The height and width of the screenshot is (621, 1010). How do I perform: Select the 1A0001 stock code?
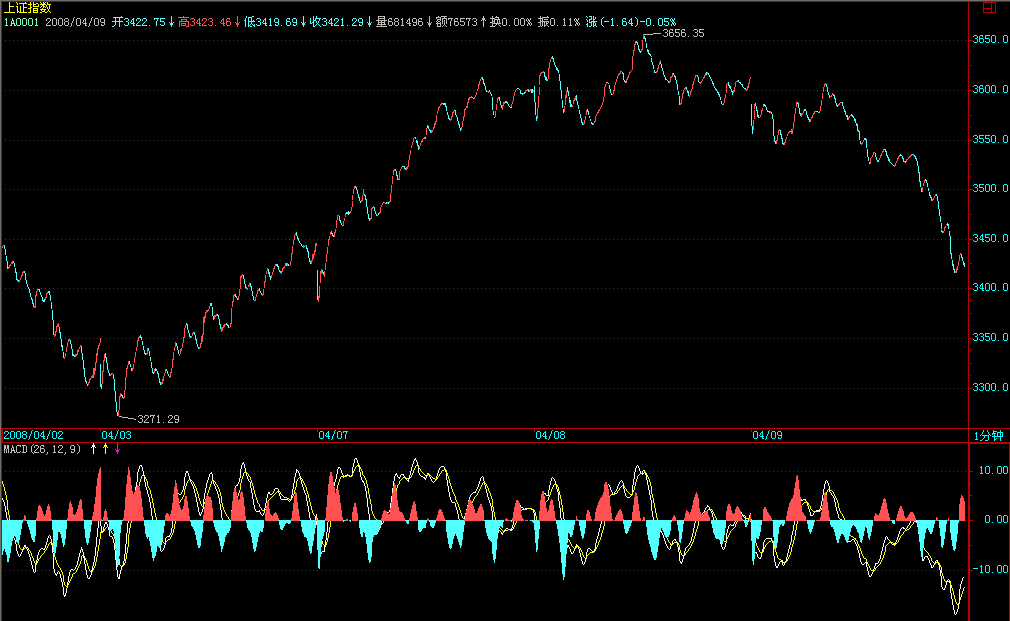click(x=21, y=21)
